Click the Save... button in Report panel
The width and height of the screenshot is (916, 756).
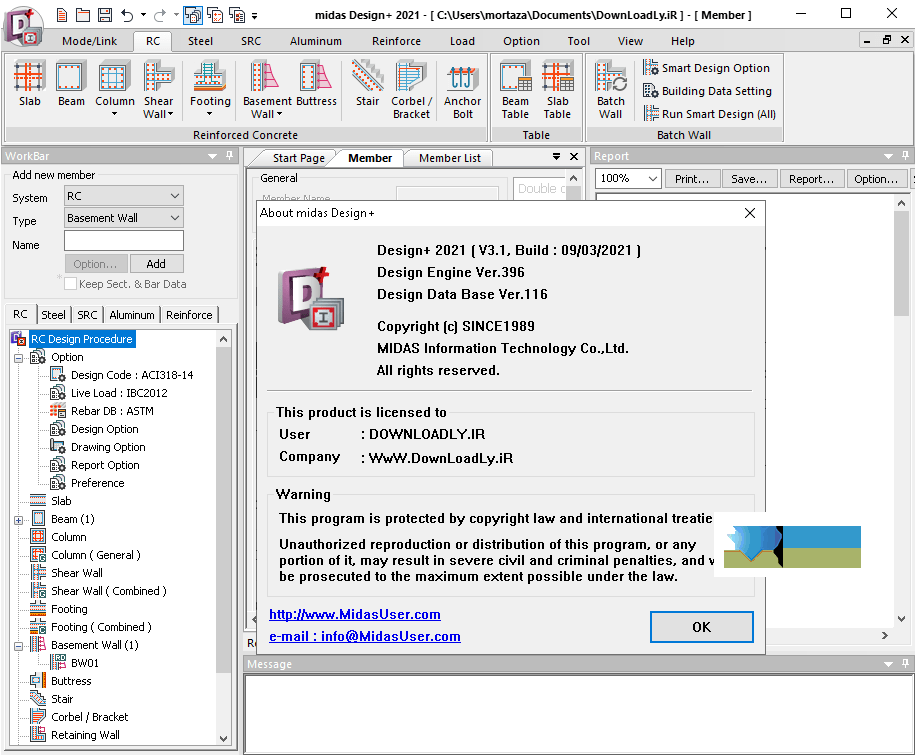pyautogui.click(x=749, y=179)
